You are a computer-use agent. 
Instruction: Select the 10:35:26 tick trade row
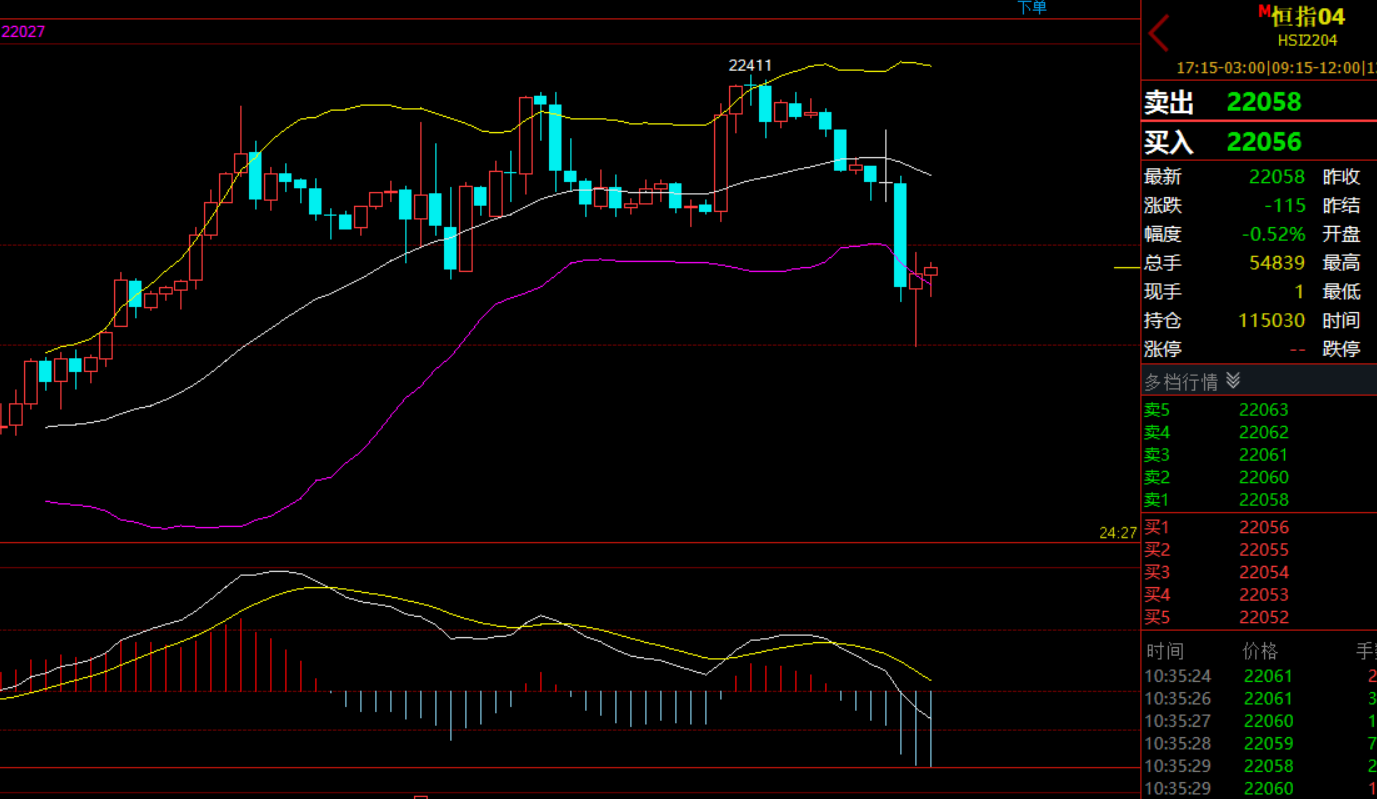pyautogui.click(x=1259, y=699)
